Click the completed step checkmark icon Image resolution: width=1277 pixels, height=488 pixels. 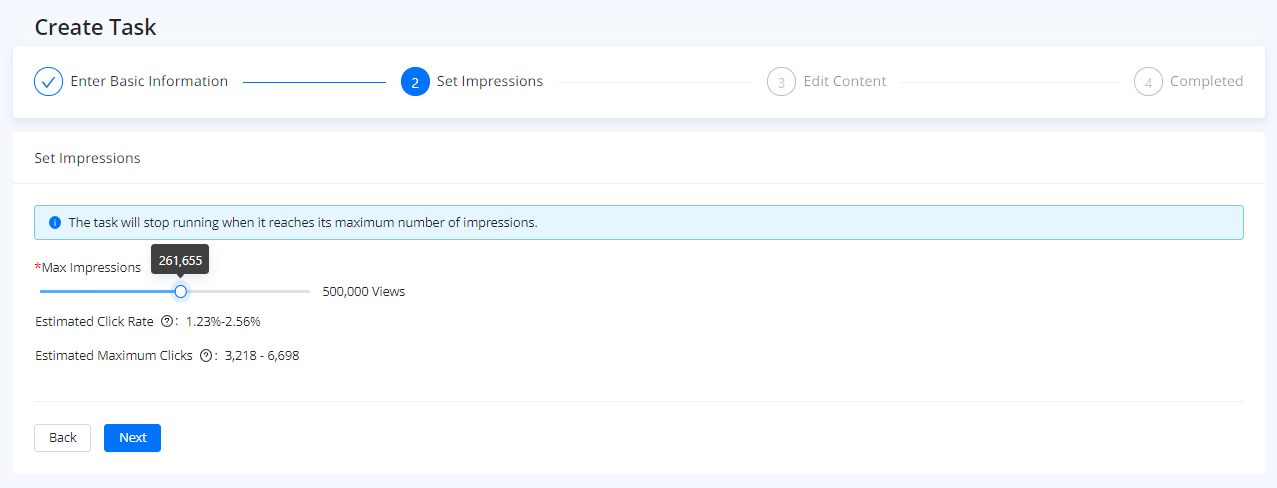(49, 82)
